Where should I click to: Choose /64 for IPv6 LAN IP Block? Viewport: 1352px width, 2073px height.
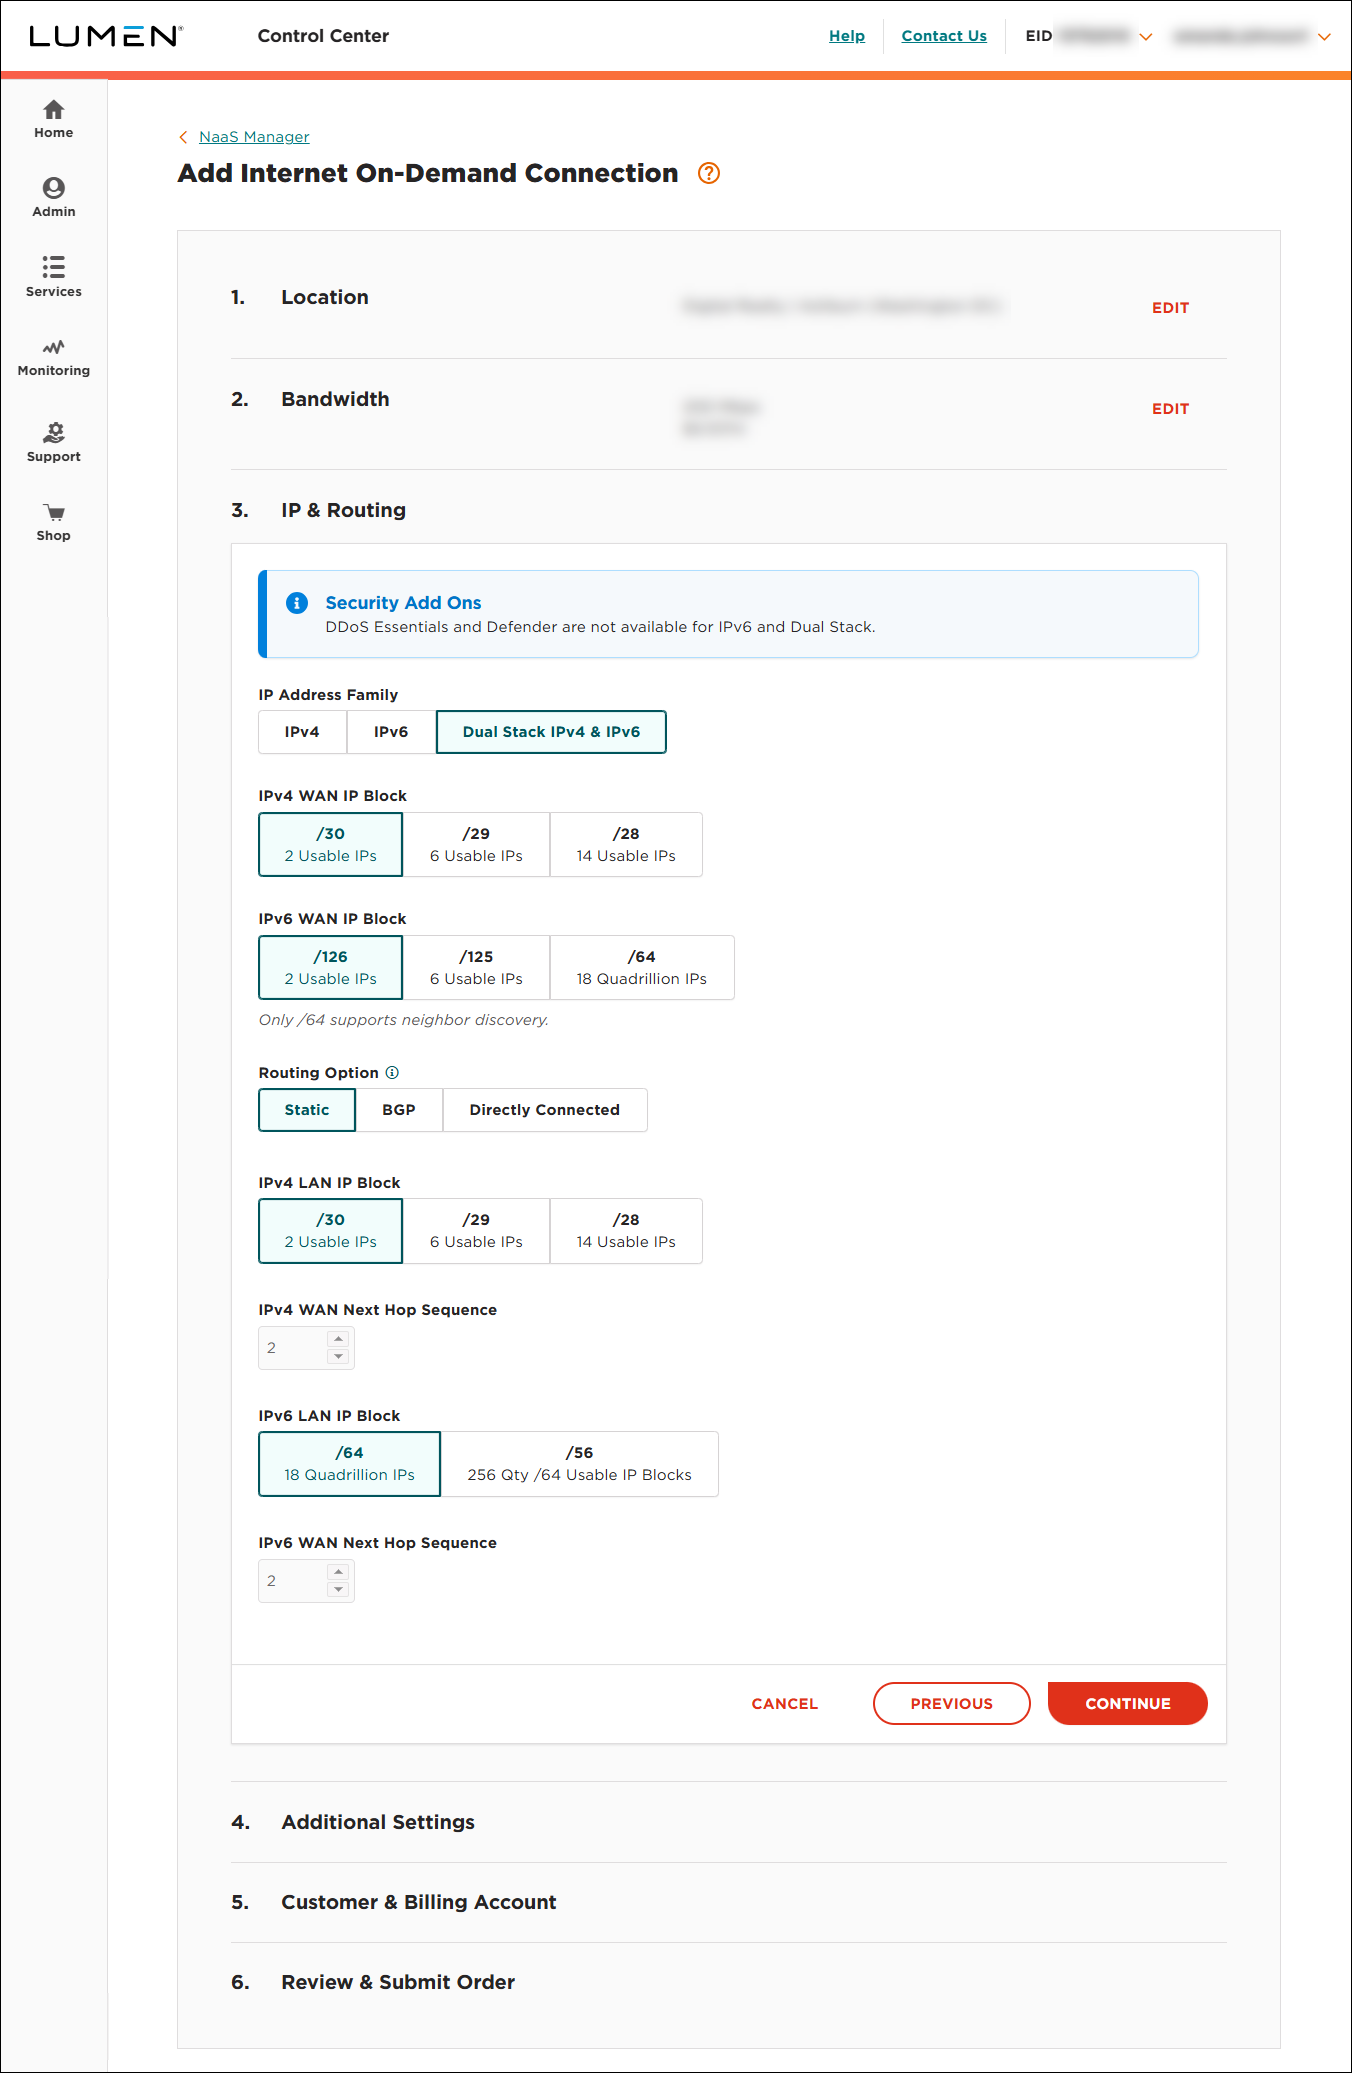(349, 1463)
